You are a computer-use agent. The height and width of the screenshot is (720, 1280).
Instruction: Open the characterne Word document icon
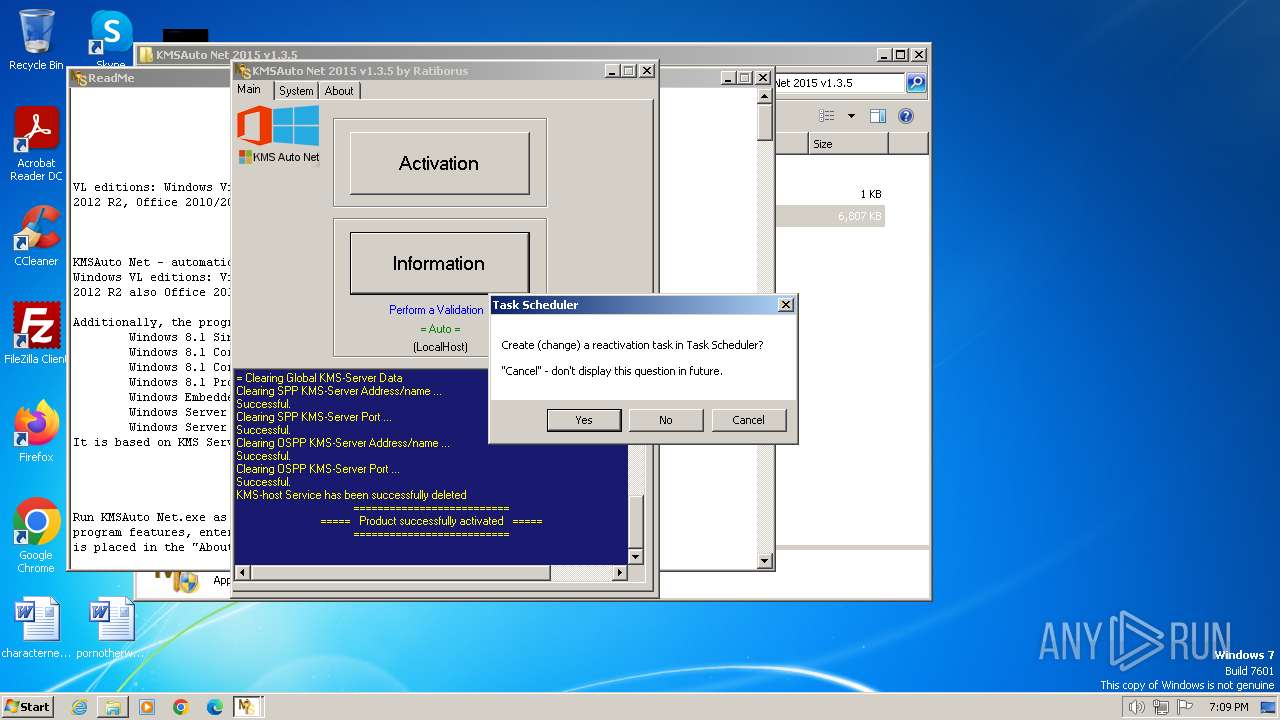point(36,628)
